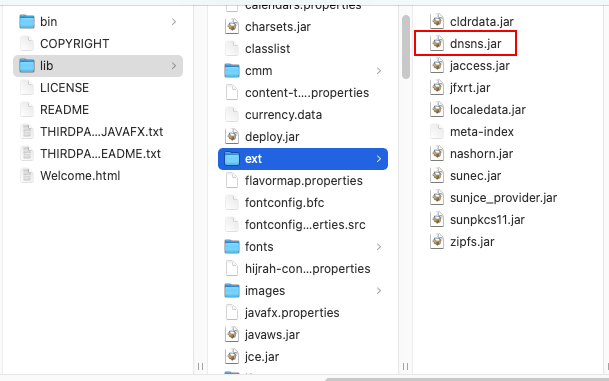Image resolution: width=609 pixels, height=381 pixels.
Task: Select the hijrah-con...properties file name
Action: pos(308,269)
